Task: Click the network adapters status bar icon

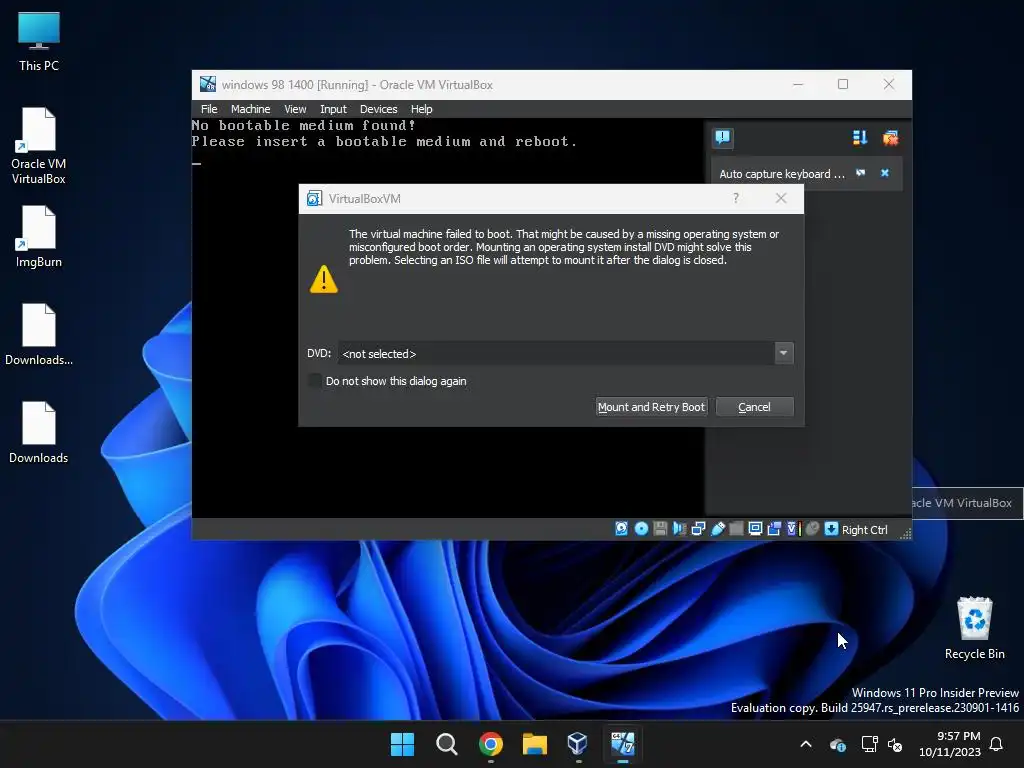Action: tap(698, 529)
